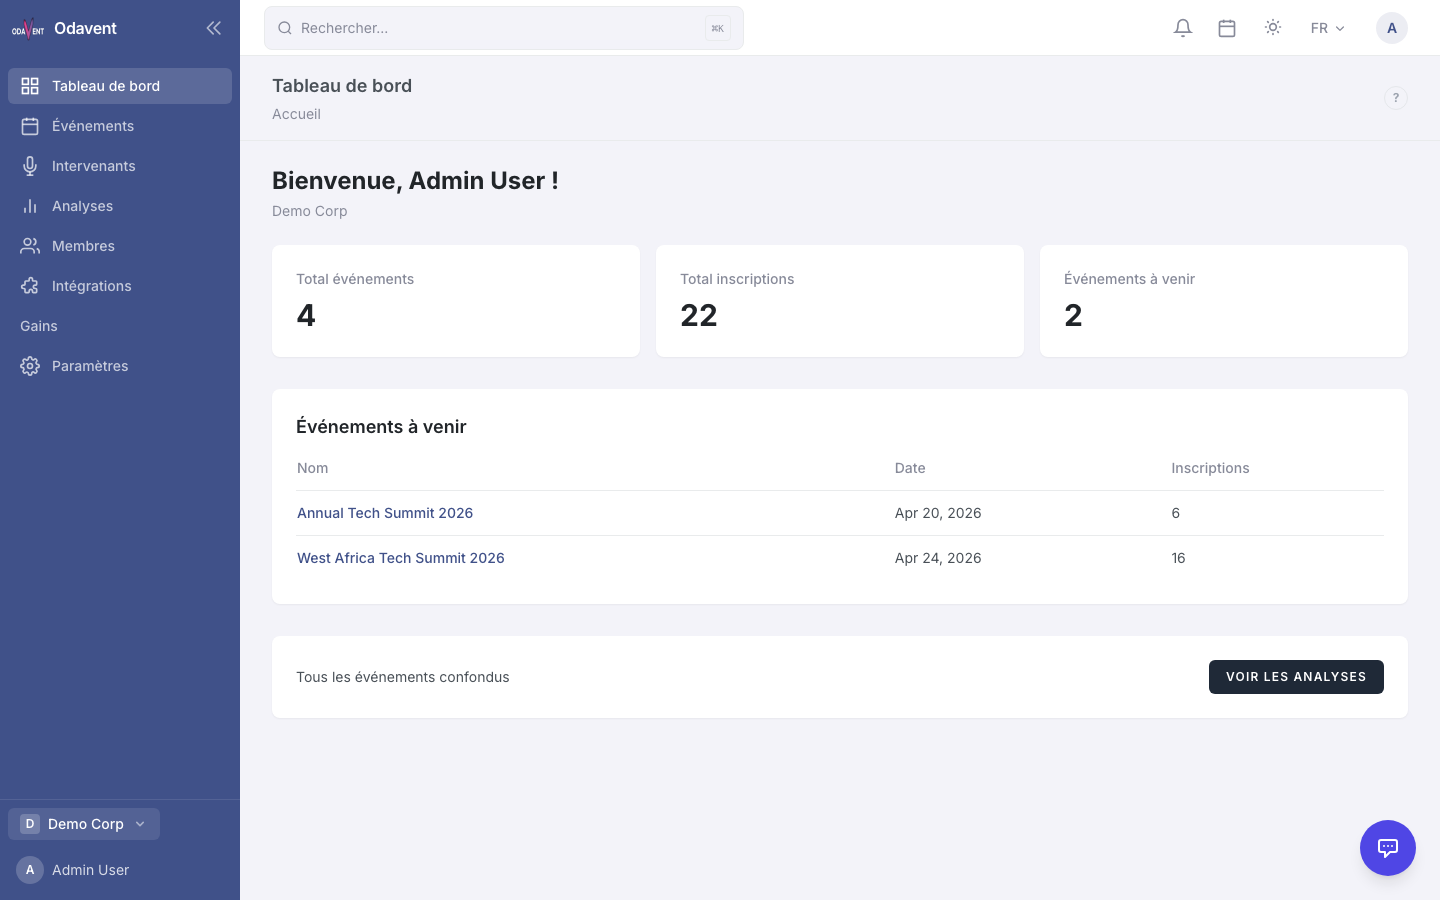This screenshot has height=900, width=1440.
Task: Click the Total événements card
Action: pos(456,301)
